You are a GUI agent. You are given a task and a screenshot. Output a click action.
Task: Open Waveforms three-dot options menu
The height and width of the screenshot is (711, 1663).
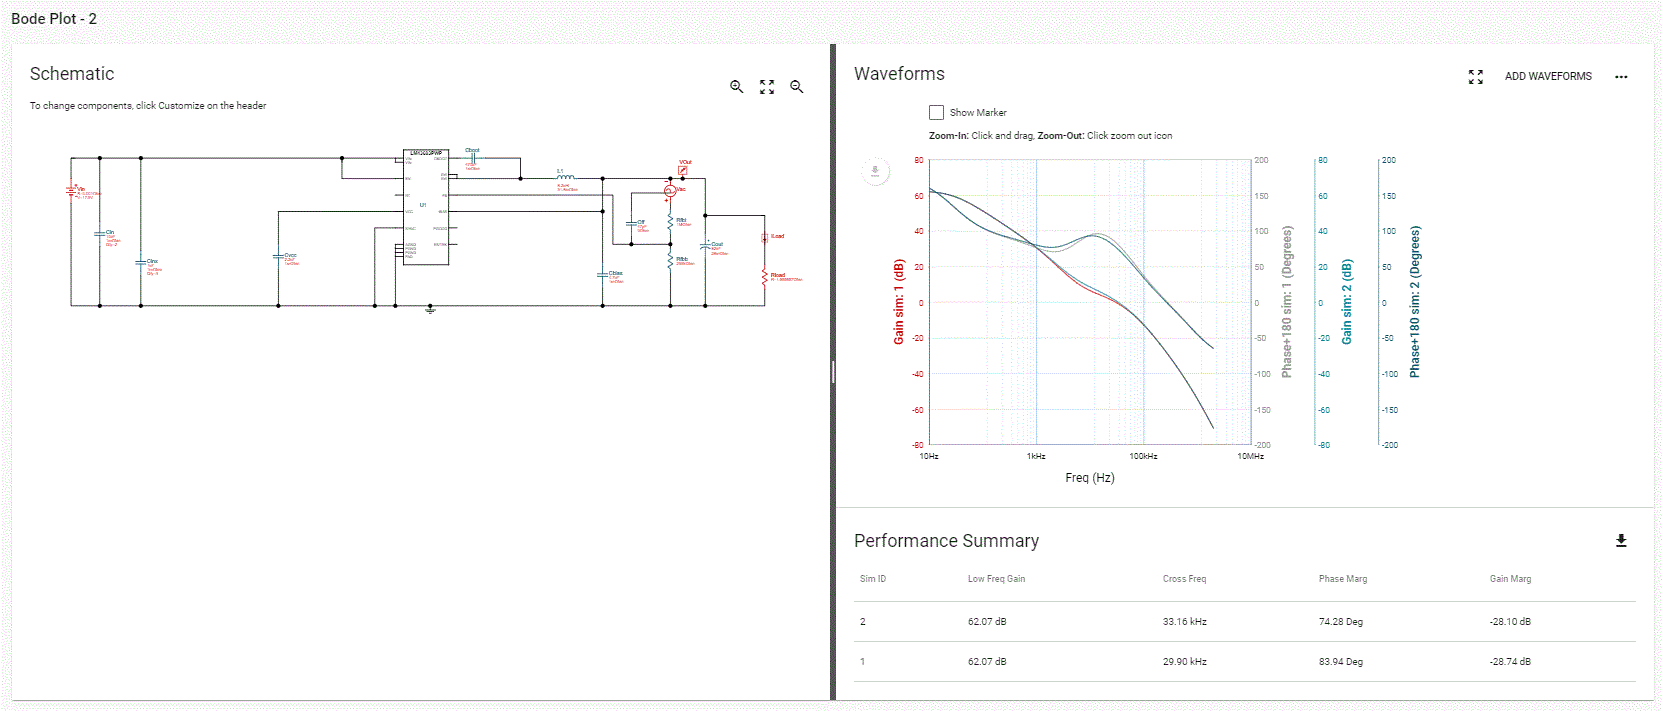click(x=1621, y=77)
